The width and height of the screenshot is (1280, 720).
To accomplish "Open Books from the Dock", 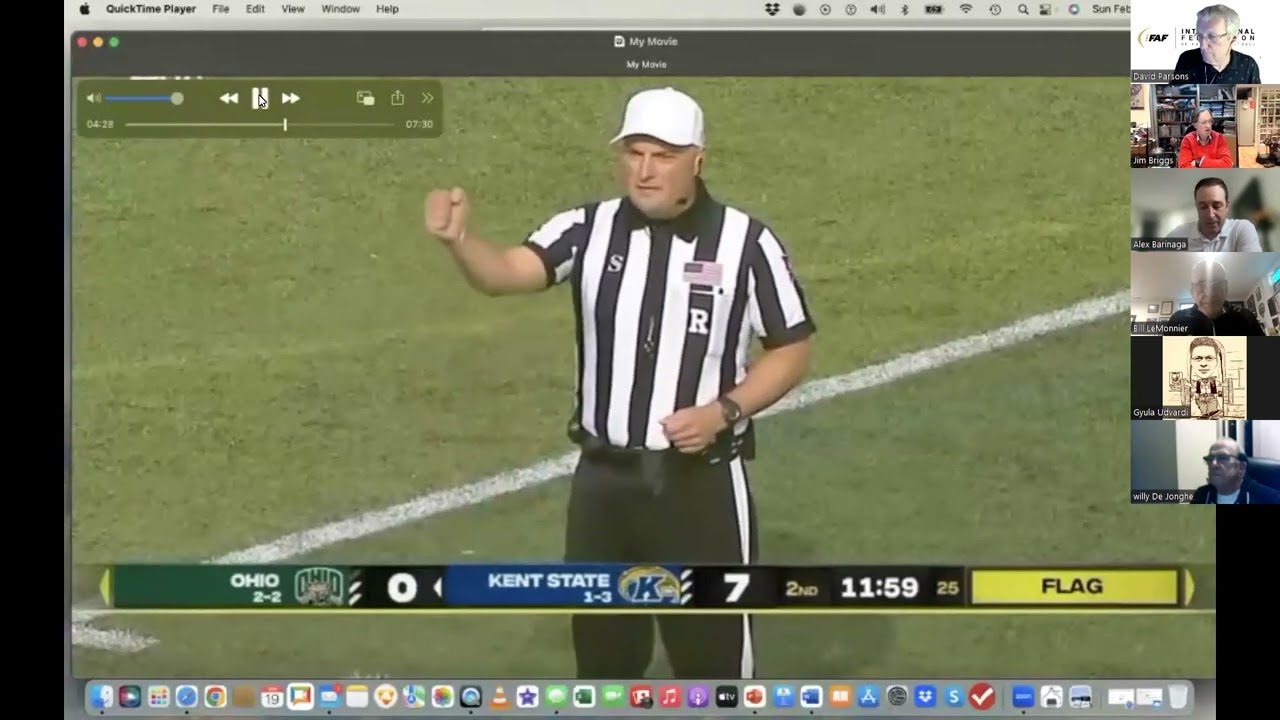I will click(x=840, y=697).
